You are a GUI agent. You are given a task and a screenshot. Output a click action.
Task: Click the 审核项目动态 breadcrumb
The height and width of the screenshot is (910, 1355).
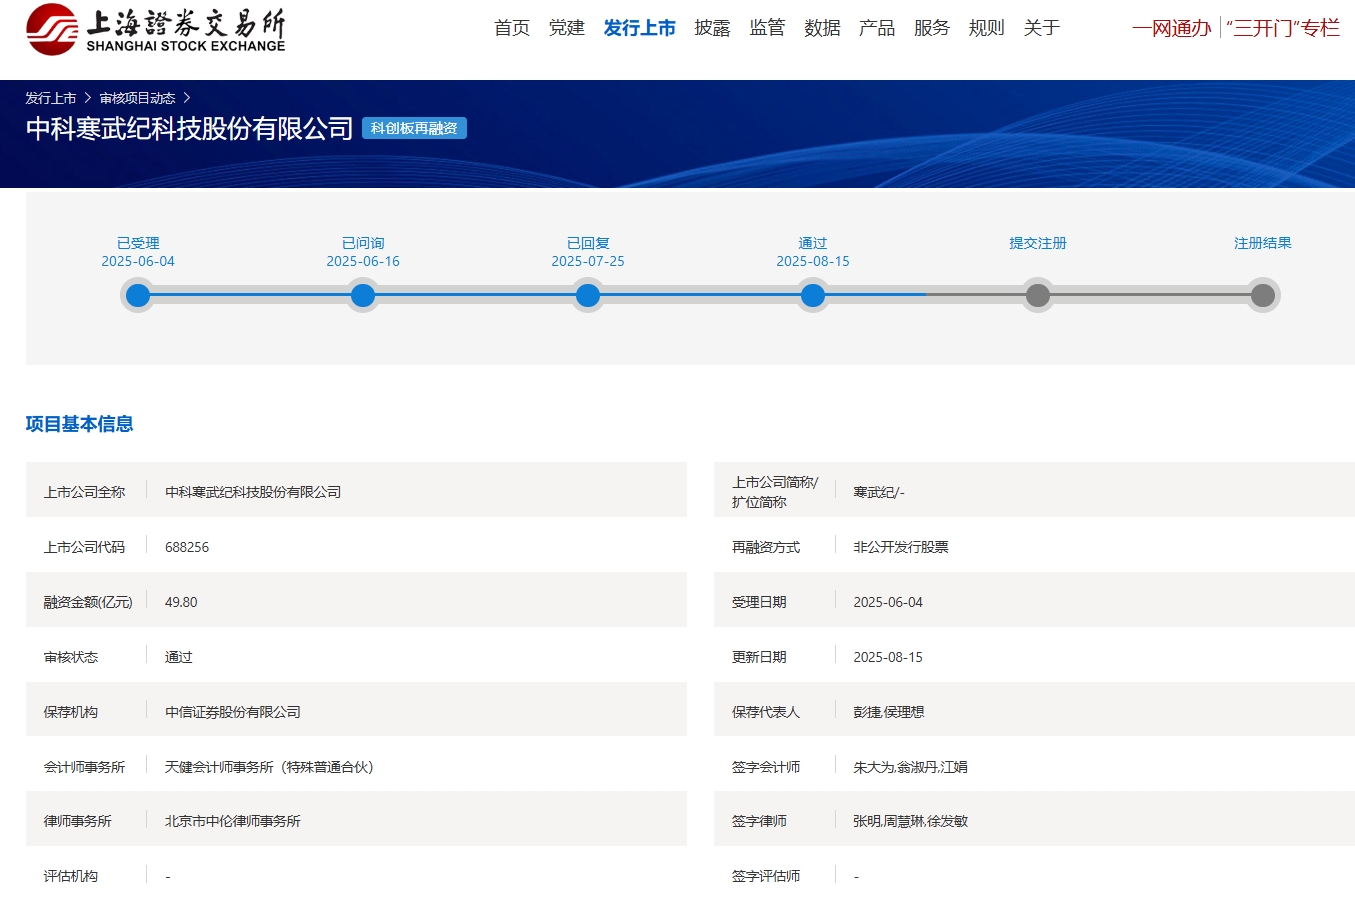tap(138, 98)
